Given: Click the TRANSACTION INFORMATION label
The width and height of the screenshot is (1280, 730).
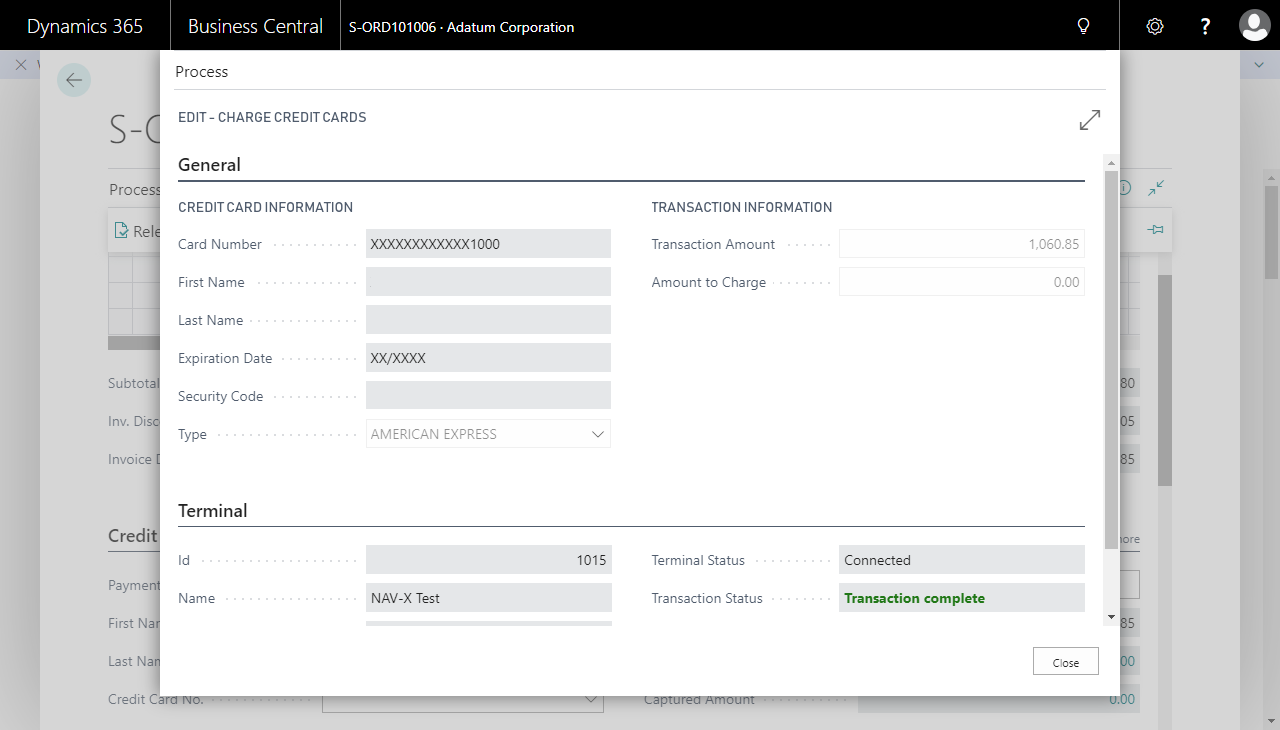Looking at the screenshot, I should pyautogui.click(x=742, y=207).
